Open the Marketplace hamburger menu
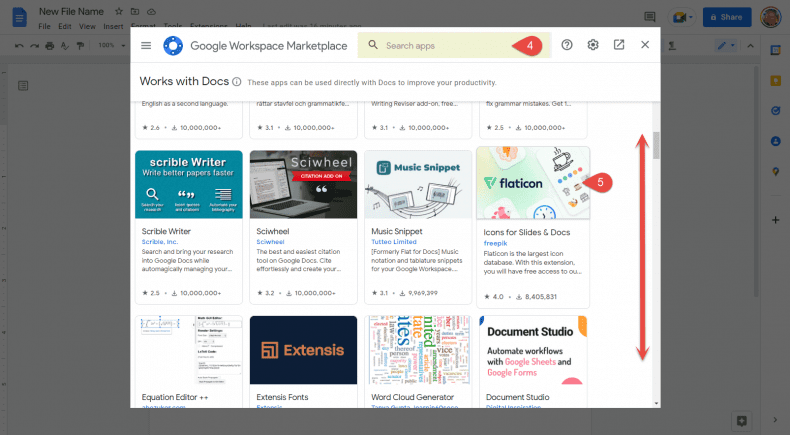 (x=146, y=45)
